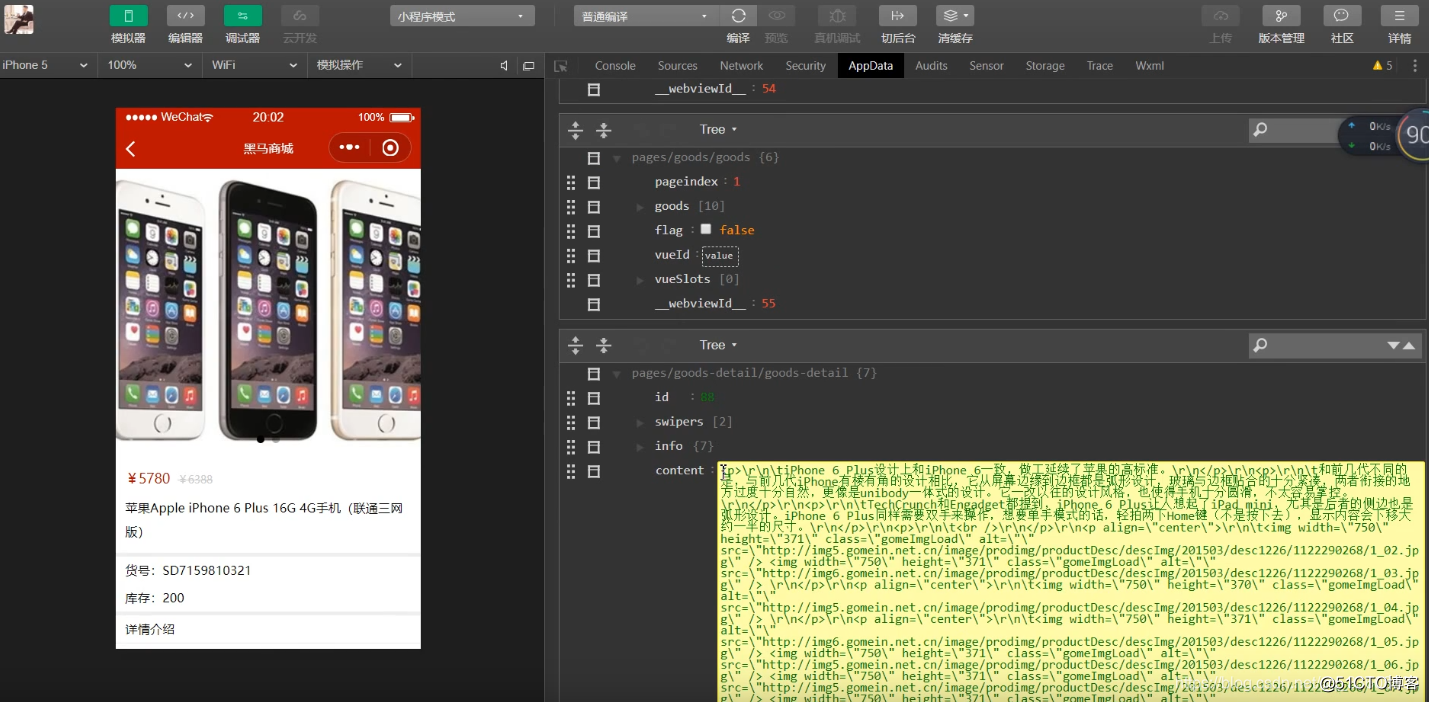Toggle the Debugger (调试器) panel icon
Screen dimensions: 1429x702
[242, 16]
